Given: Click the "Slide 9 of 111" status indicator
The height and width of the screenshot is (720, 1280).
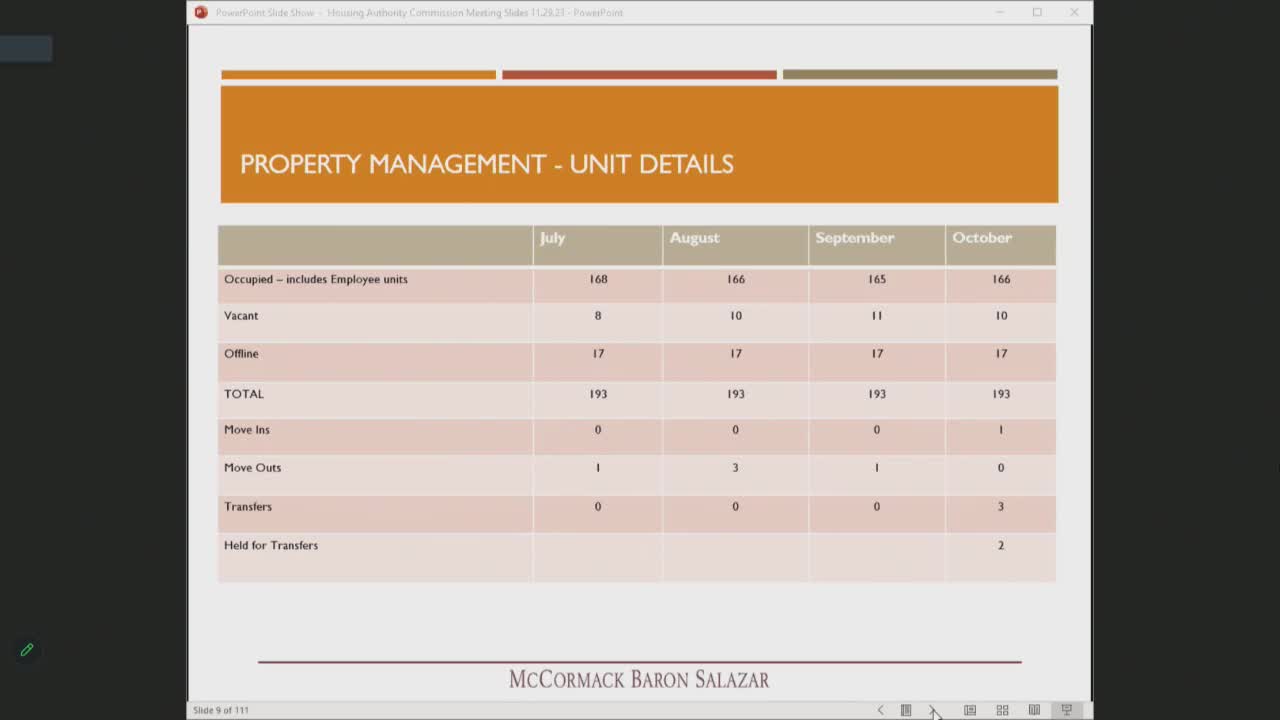Looking at the screenshot, I should [221, 710].
